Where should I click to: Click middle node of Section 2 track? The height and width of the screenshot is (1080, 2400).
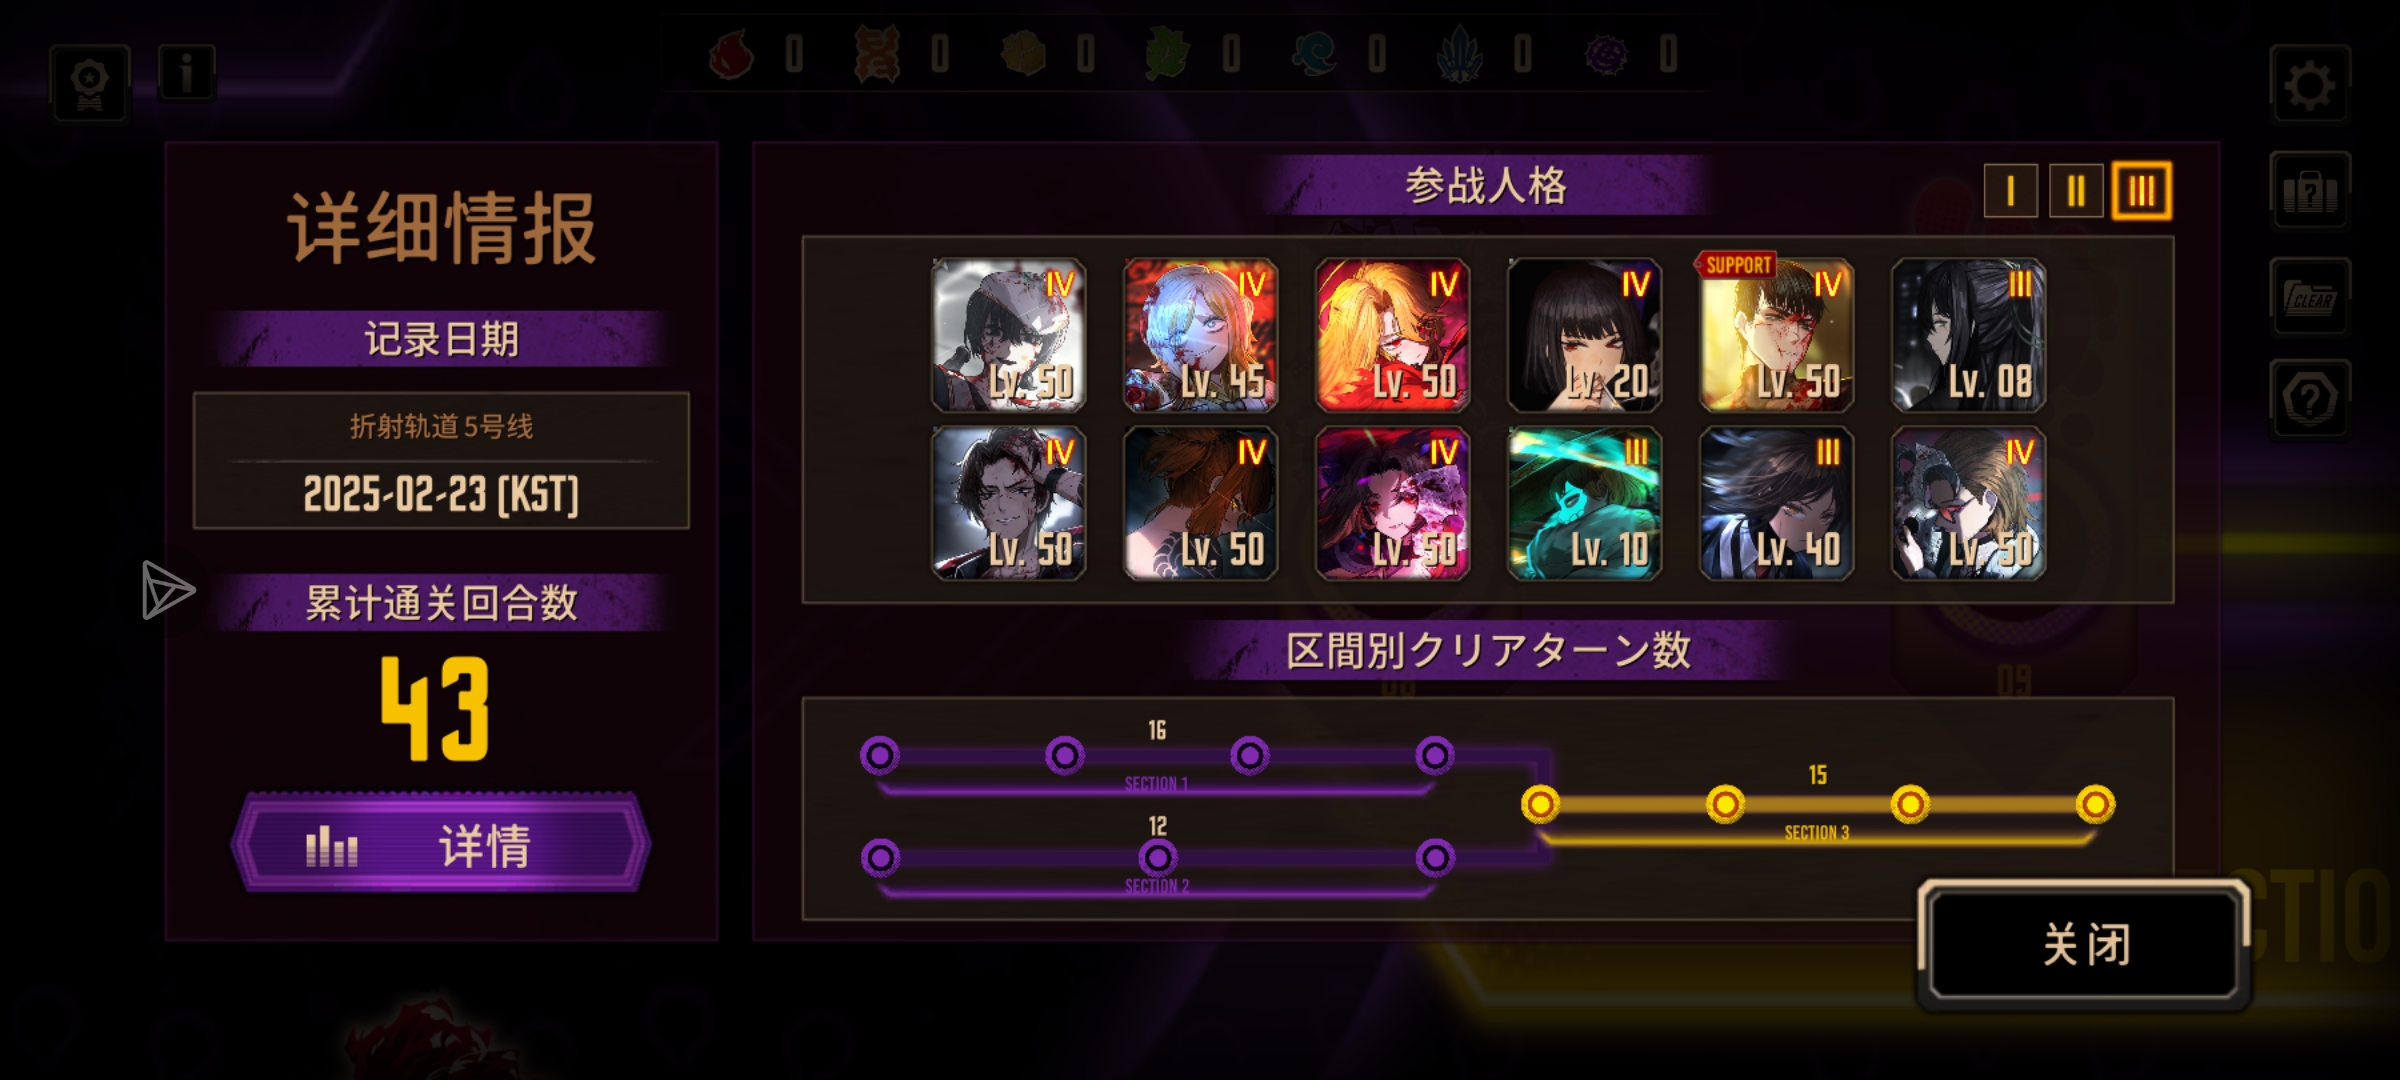coord(1158,858)
